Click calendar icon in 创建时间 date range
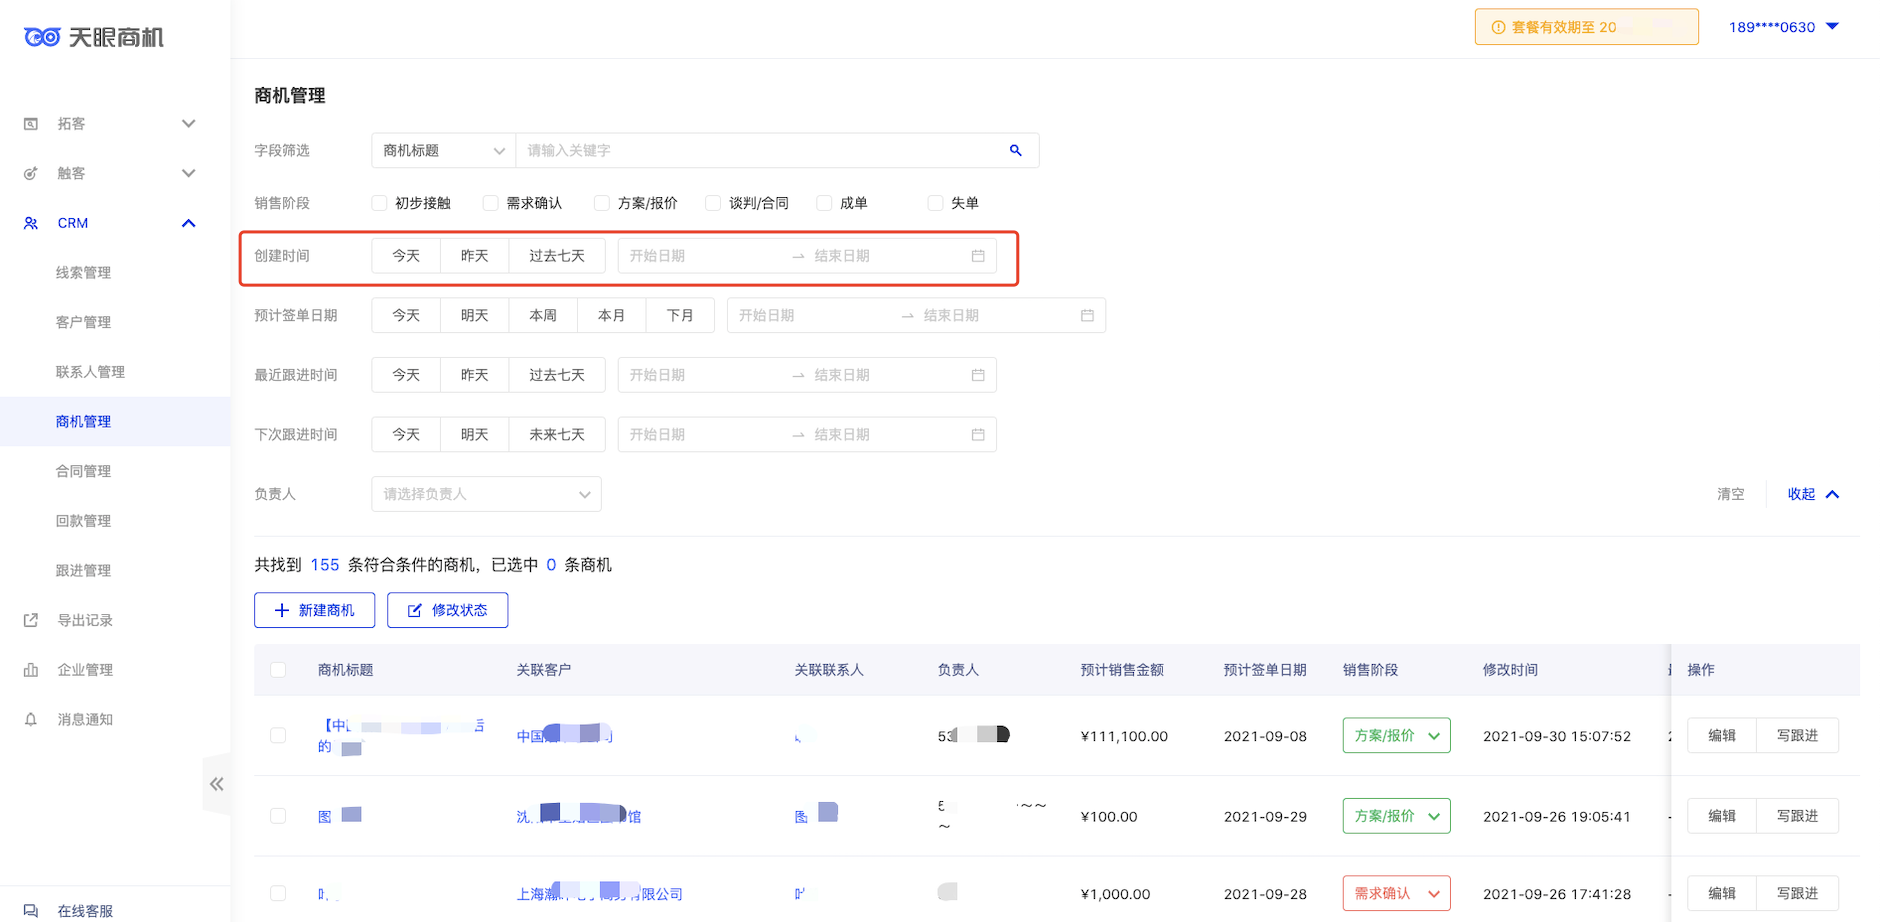 [978, 256]
